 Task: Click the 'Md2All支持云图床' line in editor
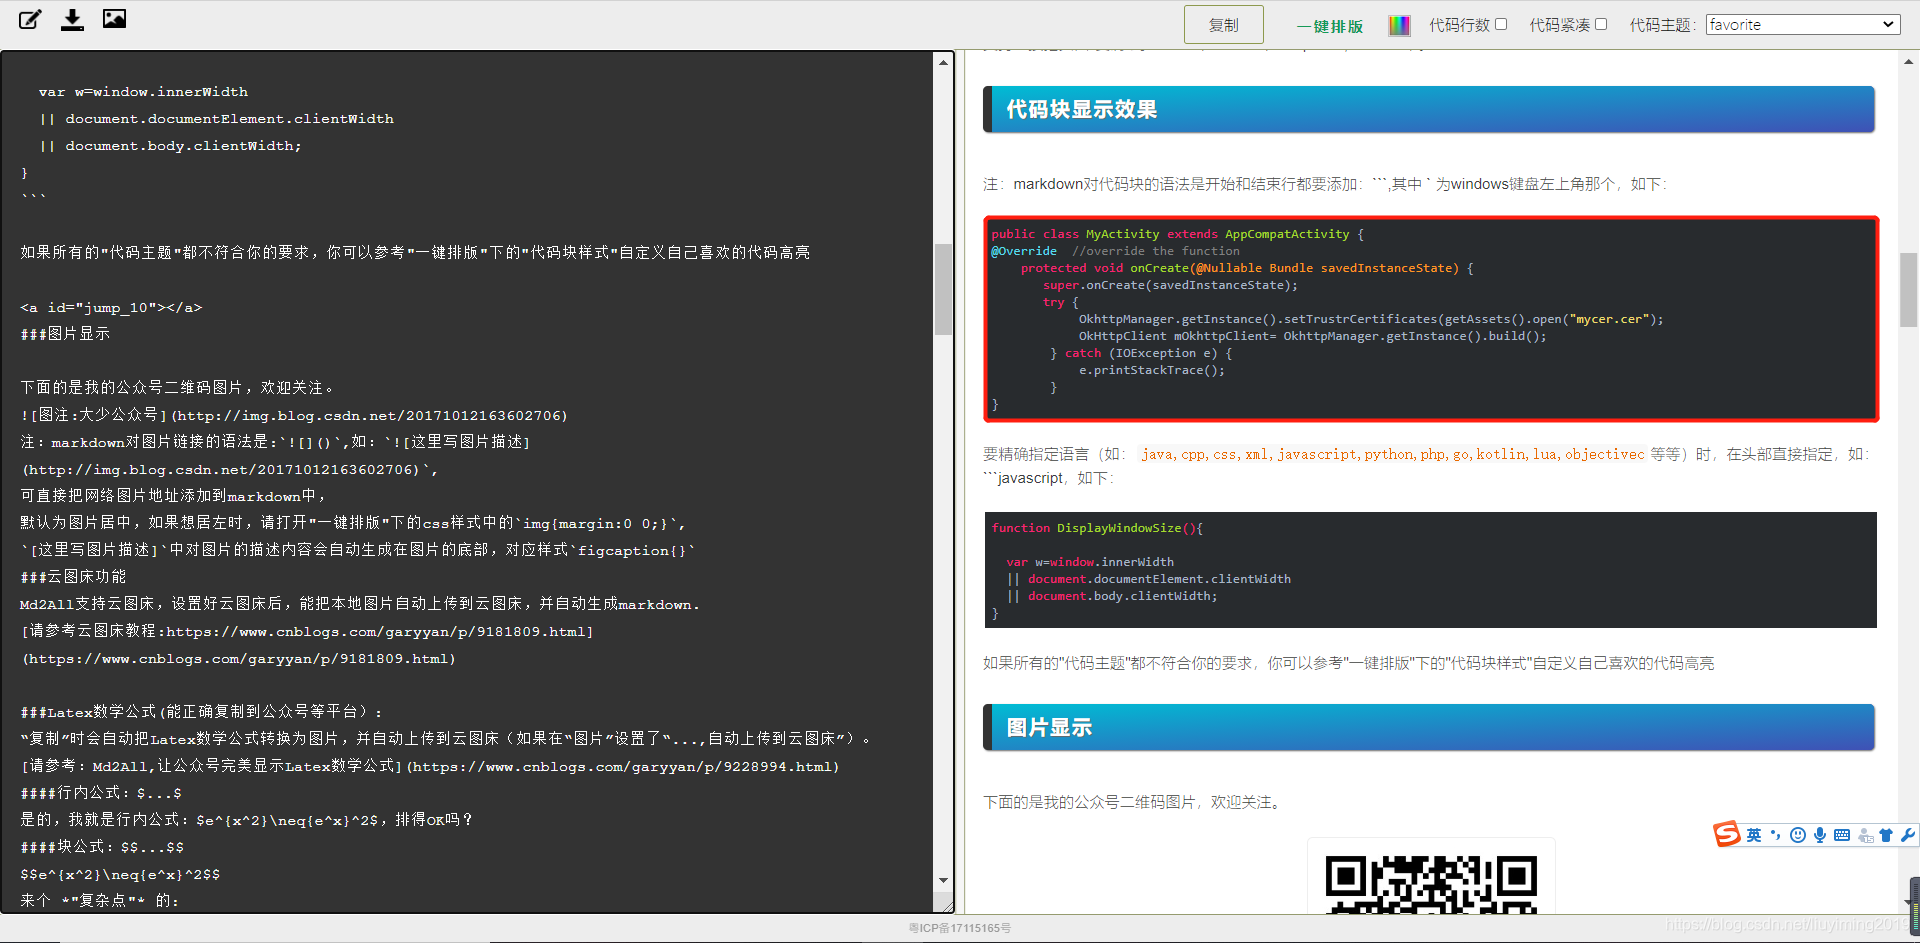360,604
